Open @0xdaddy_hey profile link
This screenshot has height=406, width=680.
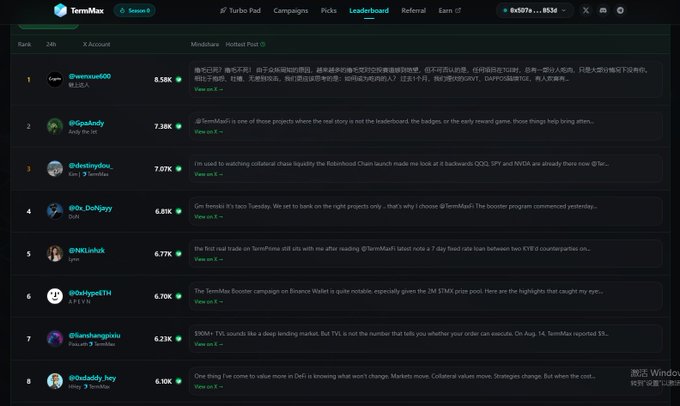92,378
